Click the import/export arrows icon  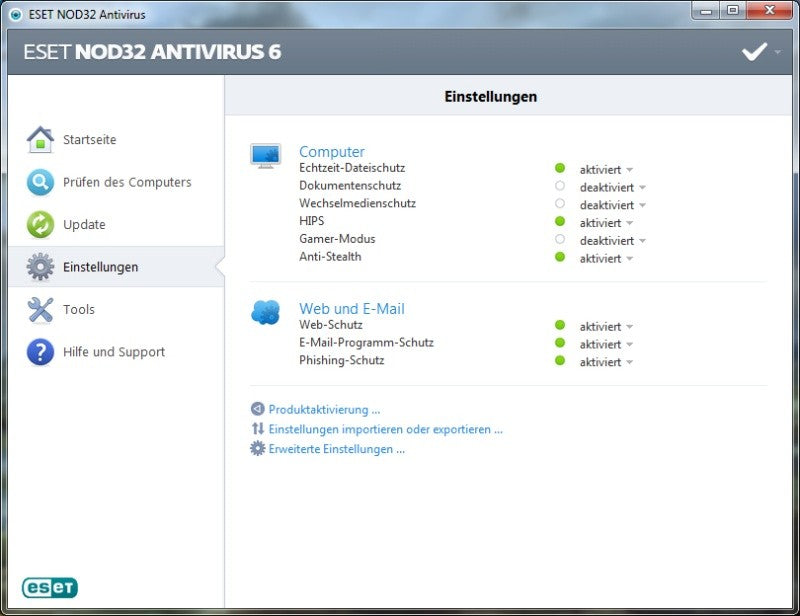pos(258,429)
